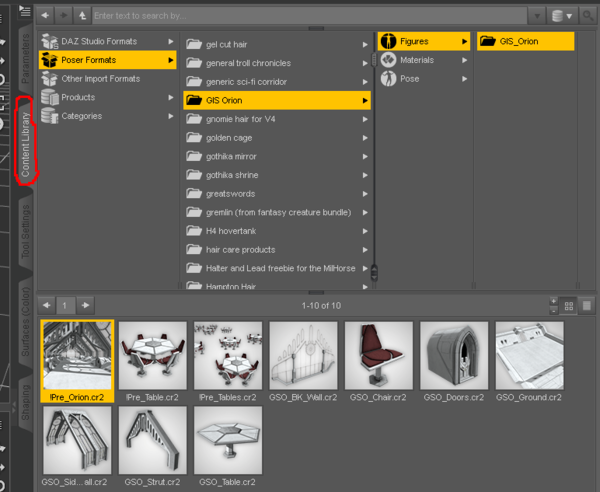
Task: Expand the Products arrow
Action: 171,97
